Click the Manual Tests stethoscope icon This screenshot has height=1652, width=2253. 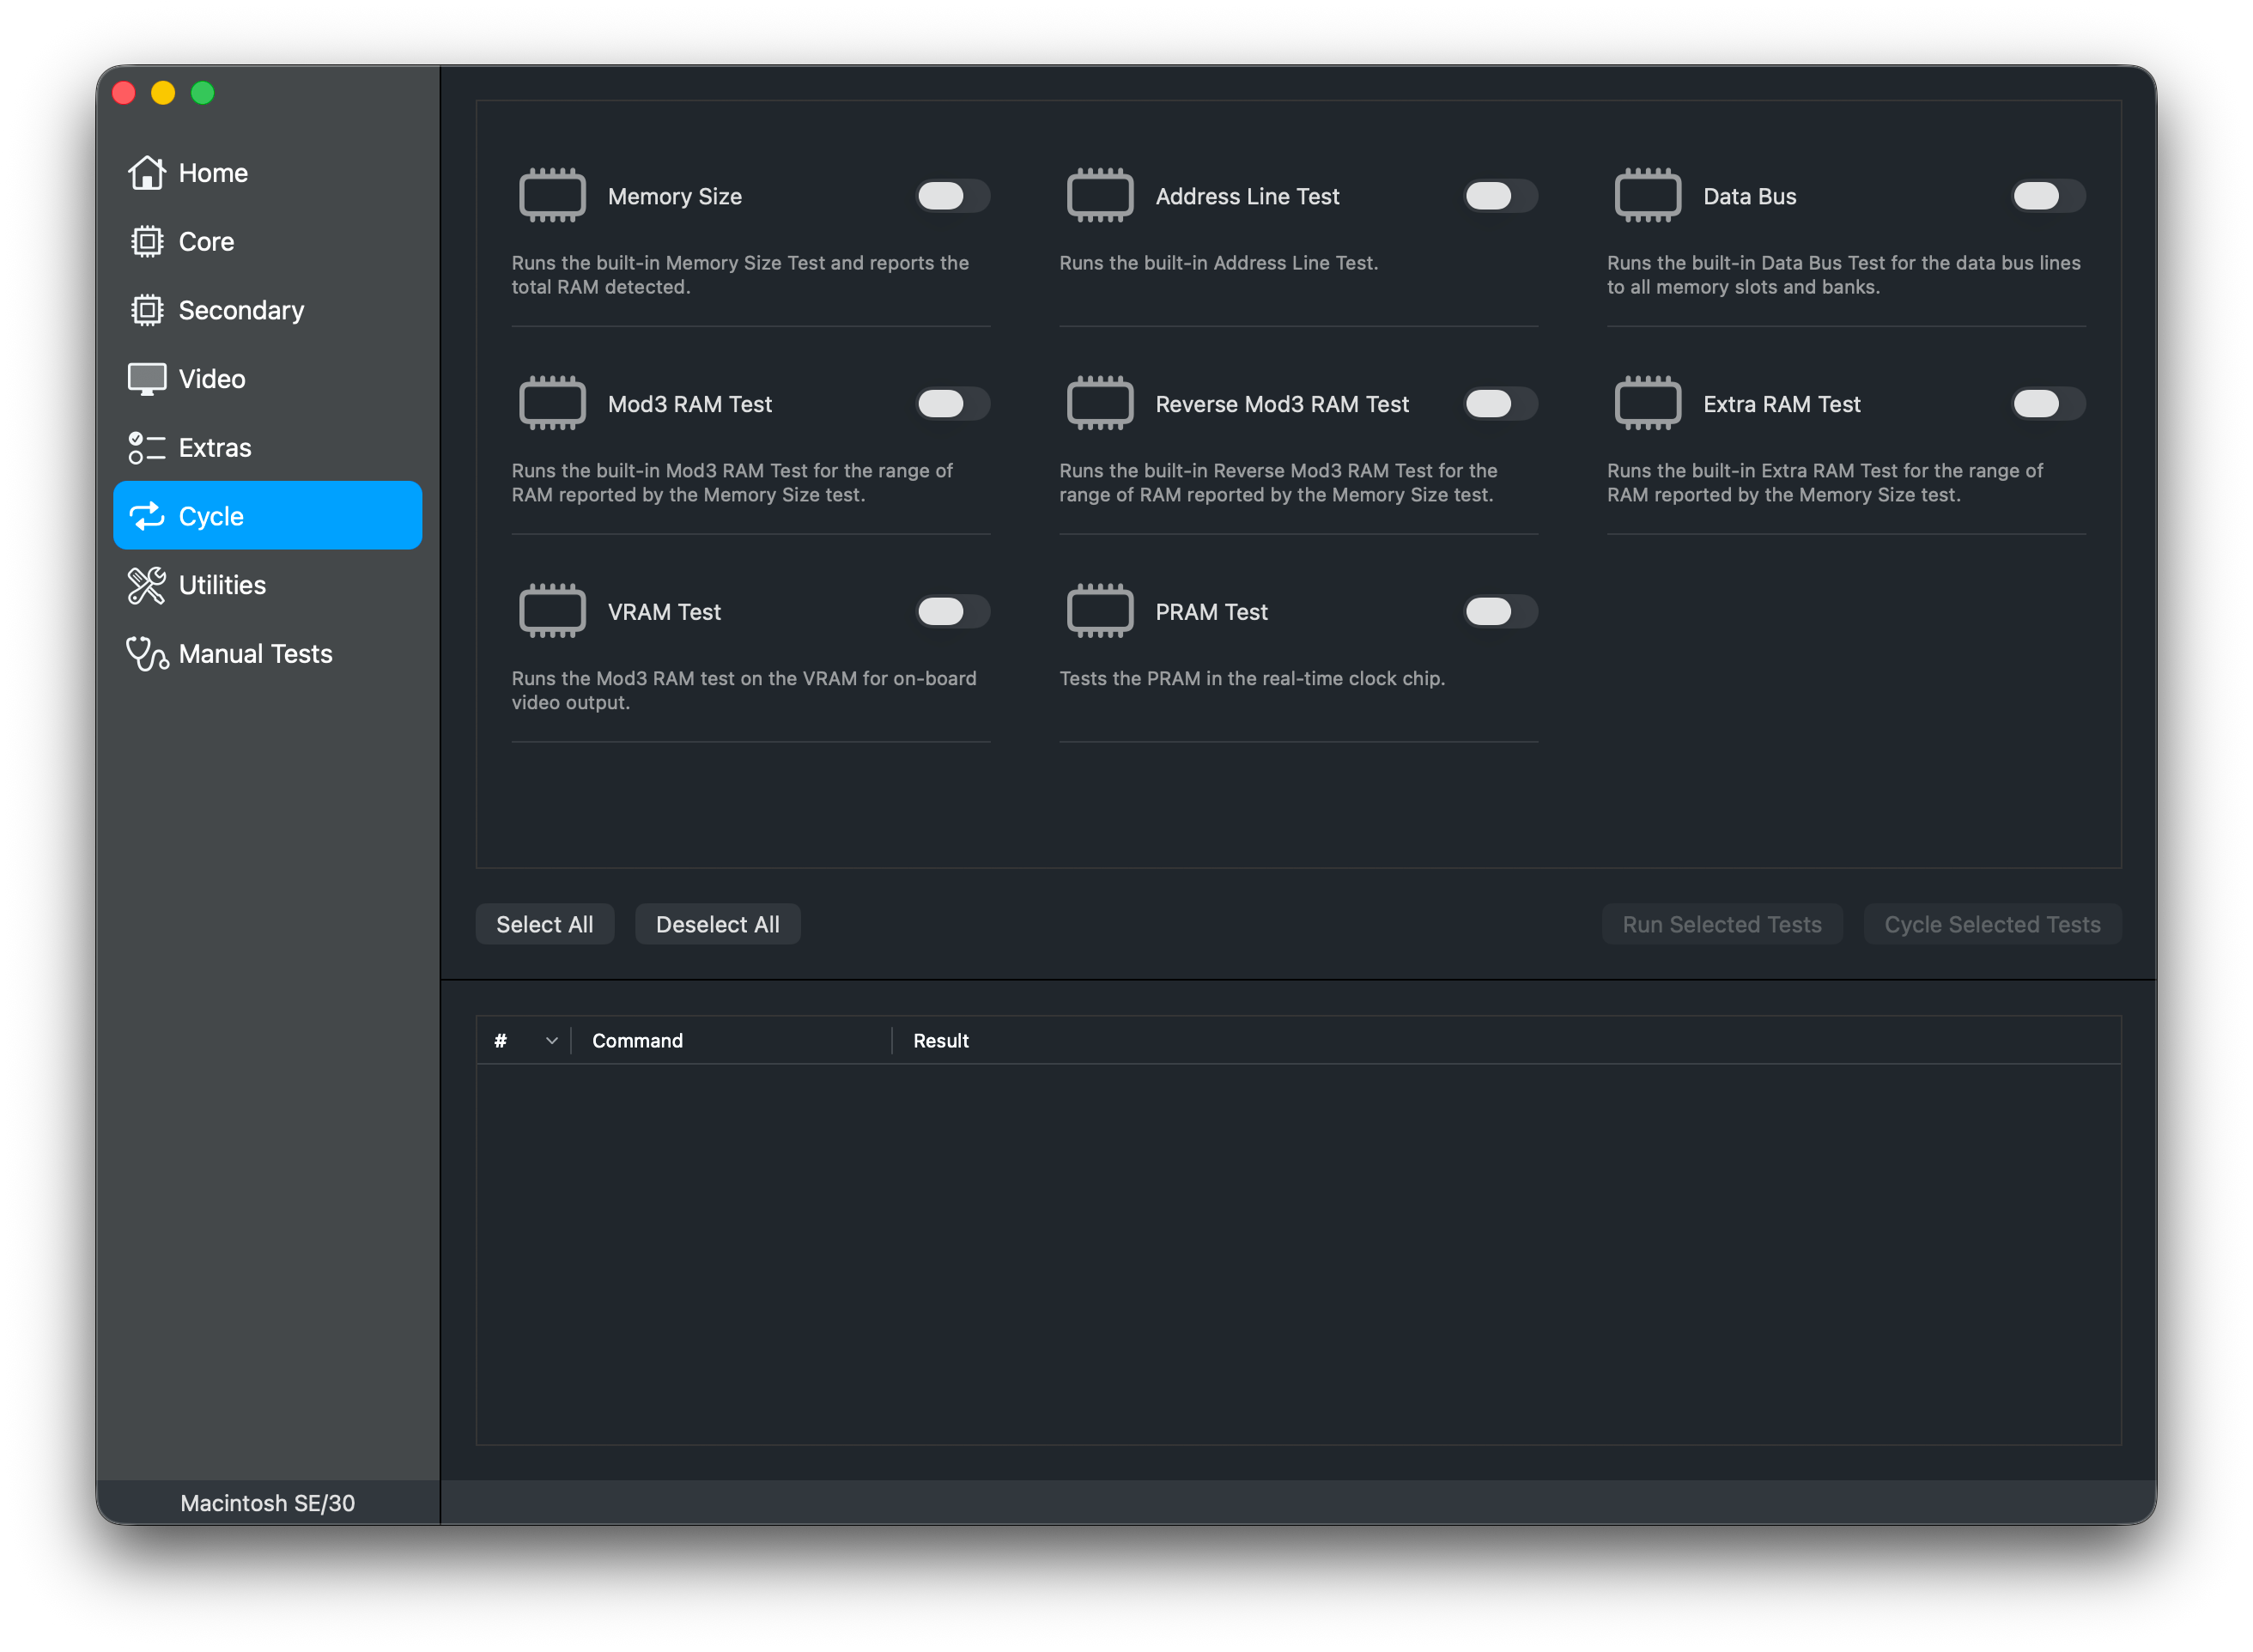click(x=146, y=654)
